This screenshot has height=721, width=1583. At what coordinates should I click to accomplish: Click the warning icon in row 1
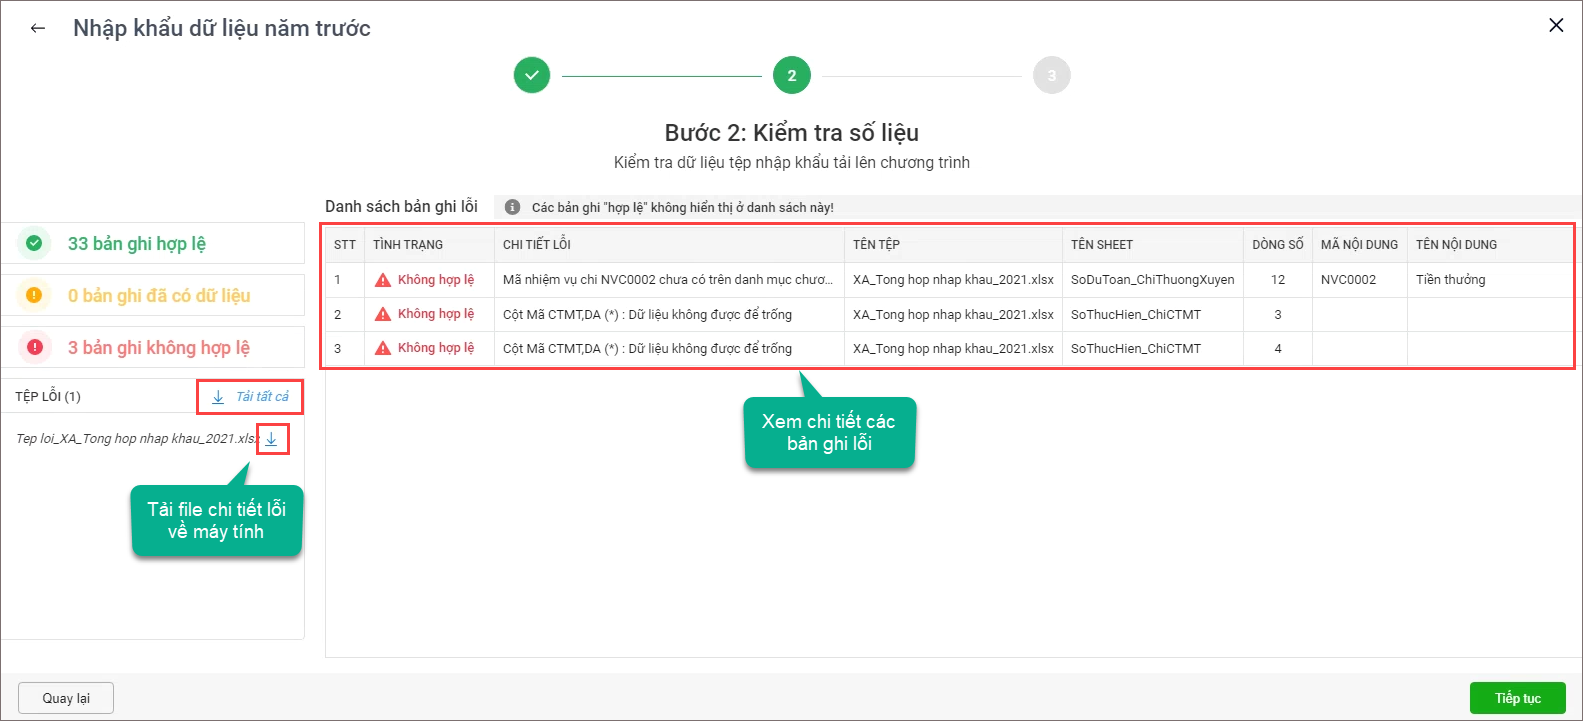tap(382, 280)
